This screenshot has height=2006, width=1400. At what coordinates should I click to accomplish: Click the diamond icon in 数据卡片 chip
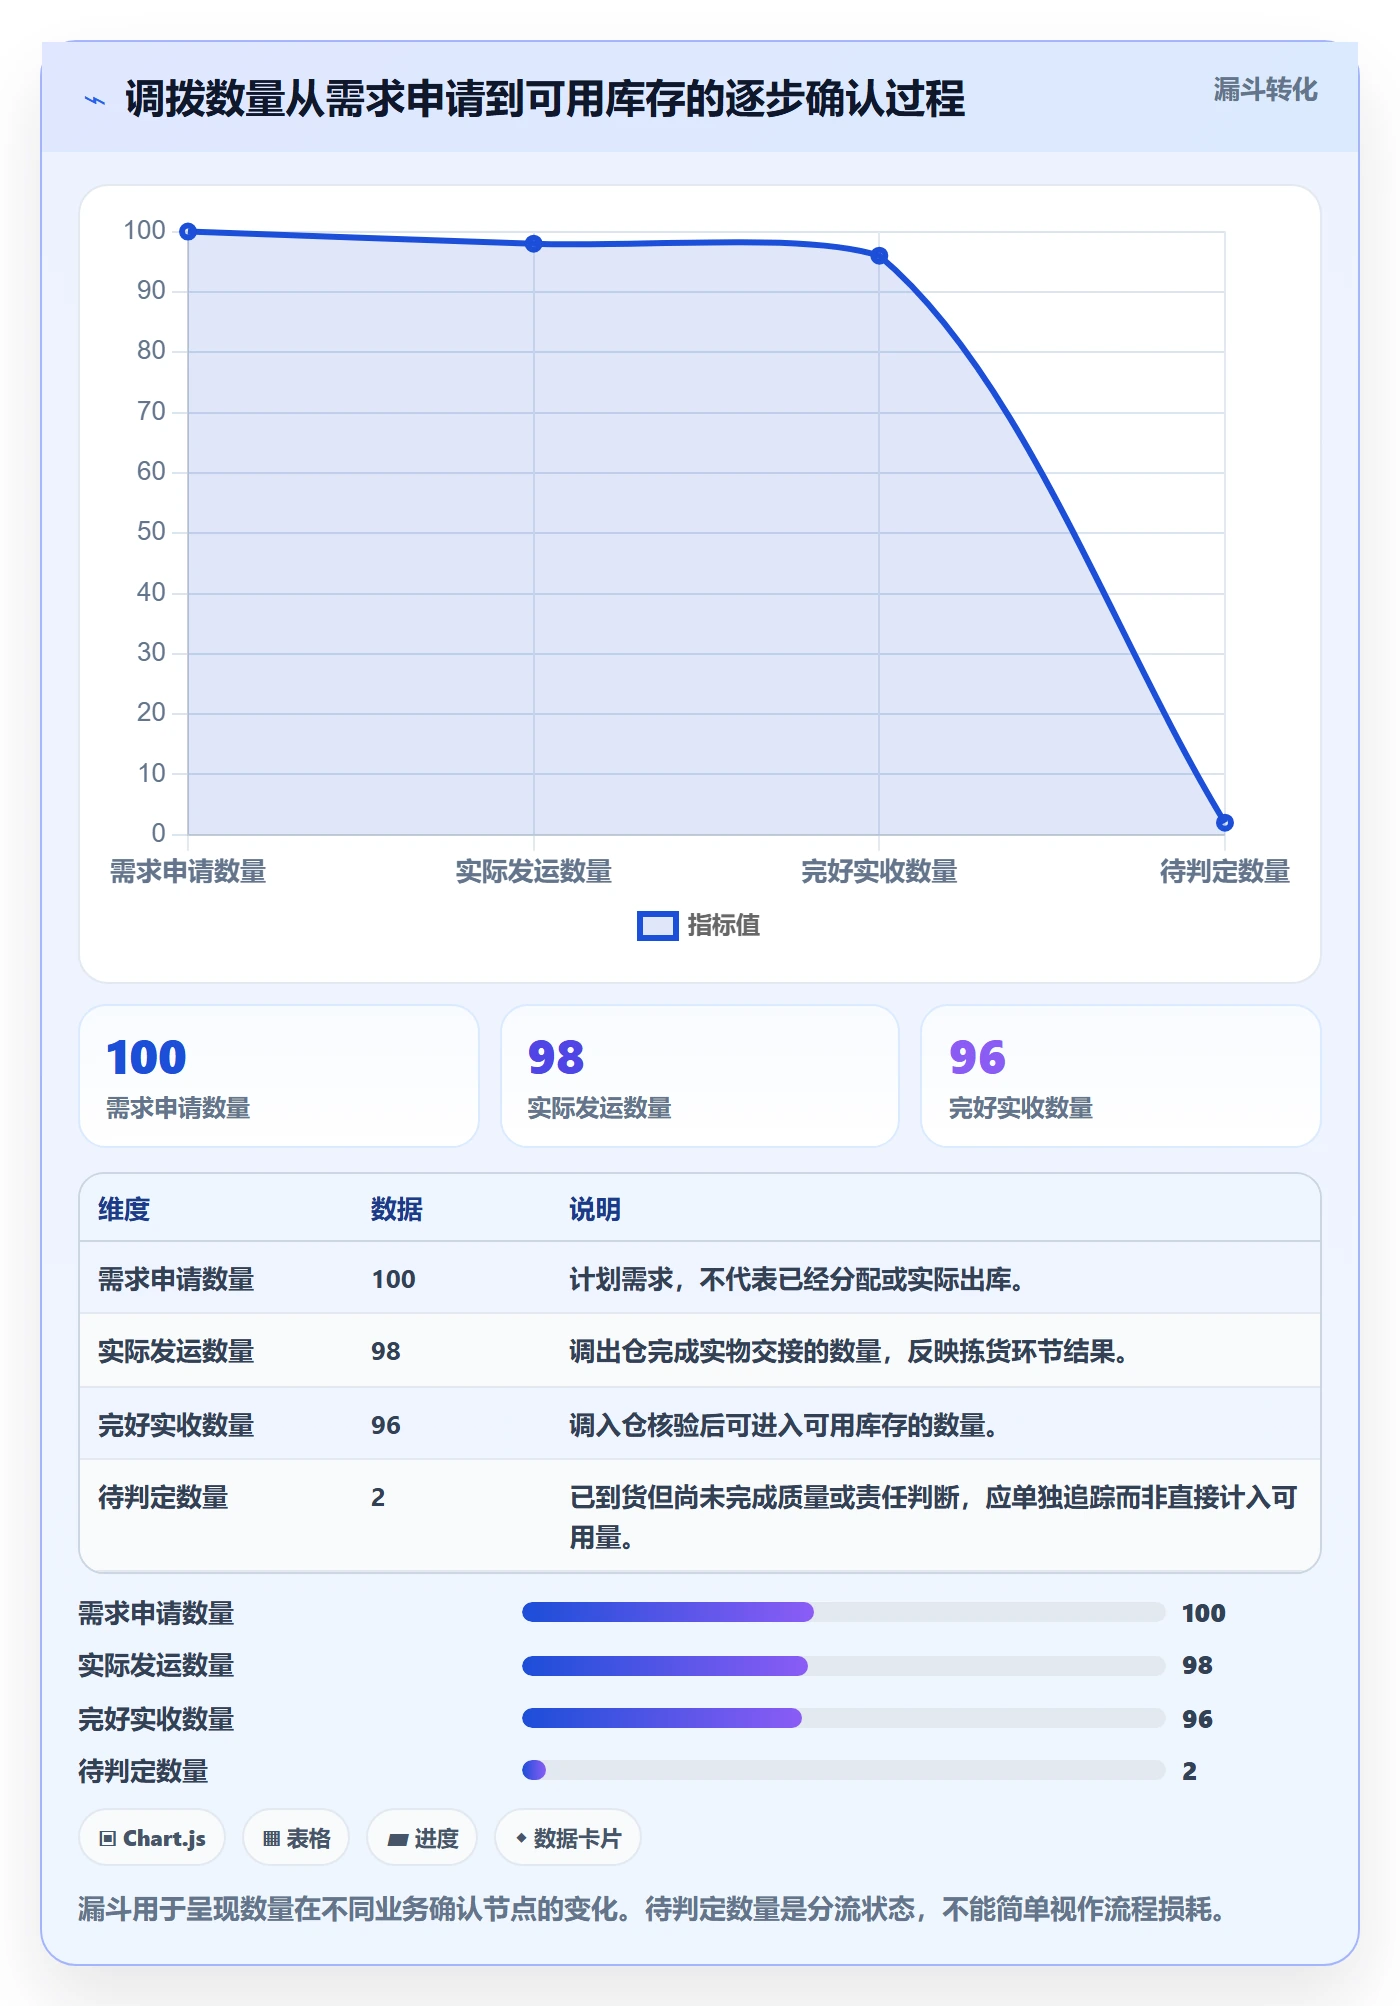(521, 1837)
